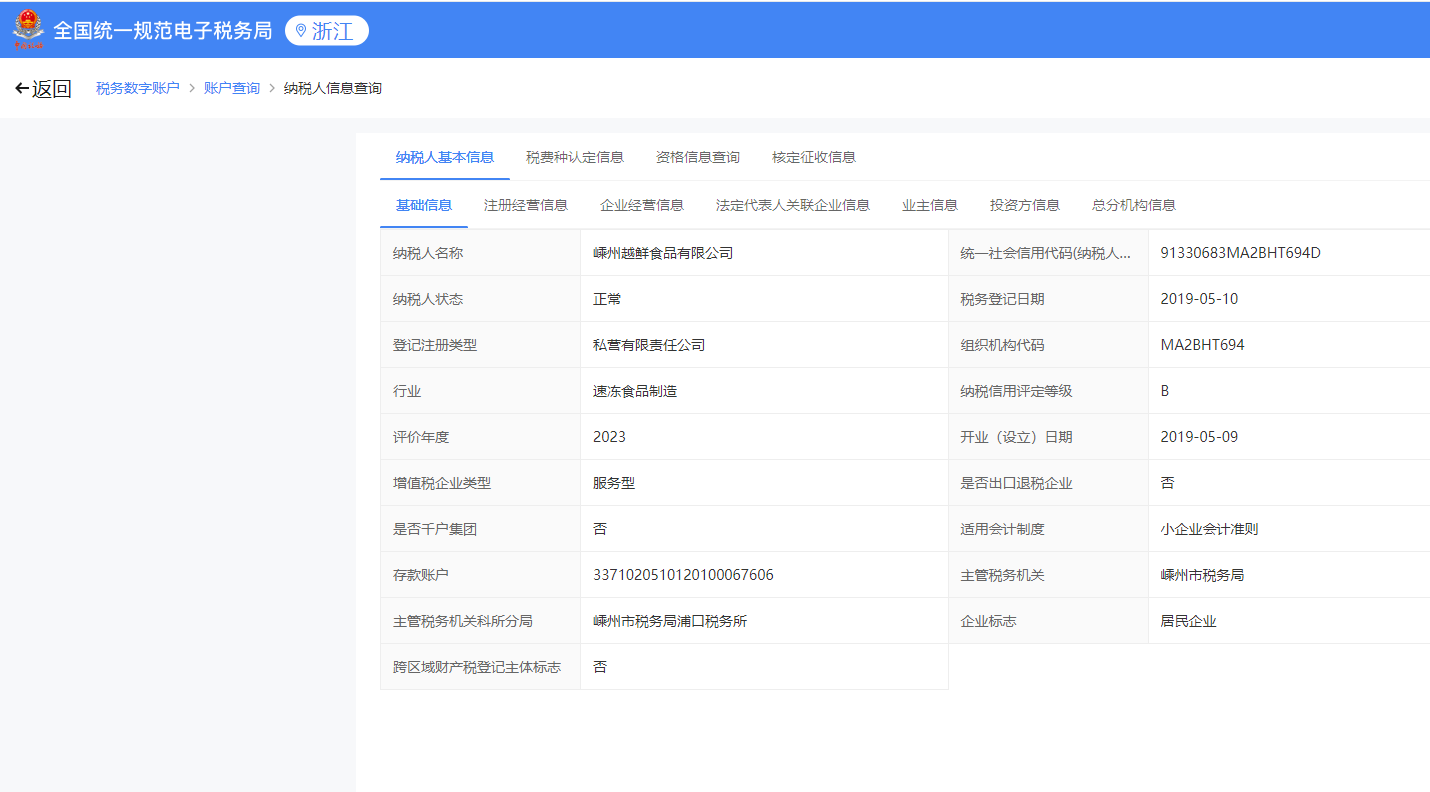Screen dimensions: 1430x792
Task: Open the 注册经营信息 sub-tab
Action: pyautogui.click(x=525, y=205)
